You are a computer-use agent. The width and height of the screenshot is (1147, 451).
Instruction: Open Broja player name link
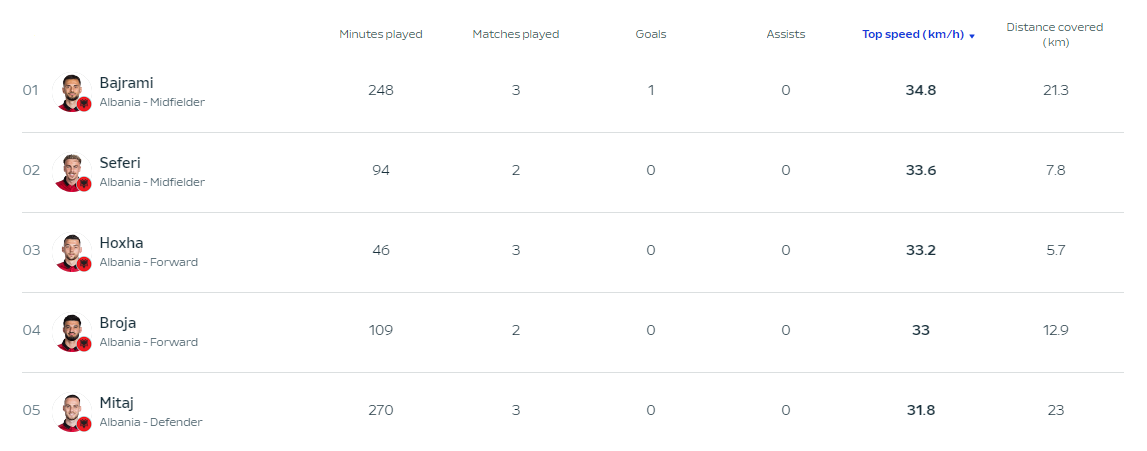coord(118,322)
